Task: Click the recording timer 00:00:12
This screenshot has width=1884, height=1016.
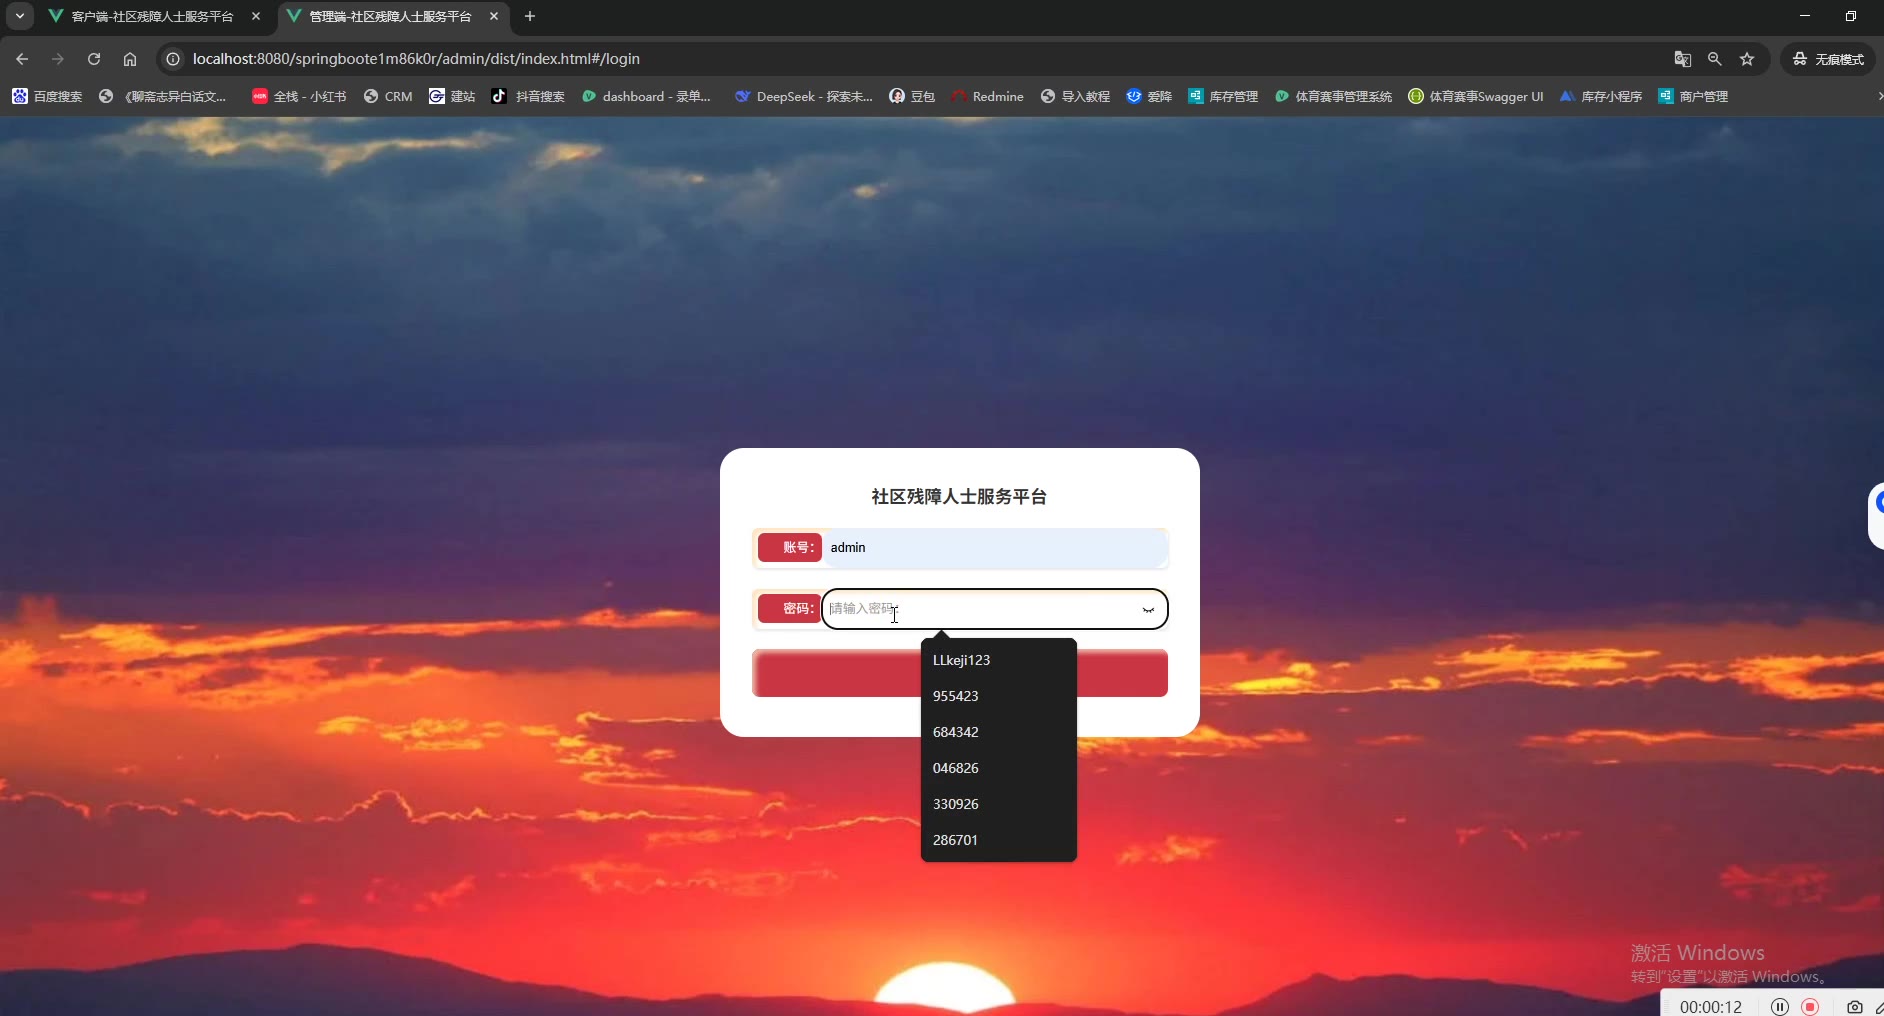Action: tap(1711, 1006)
